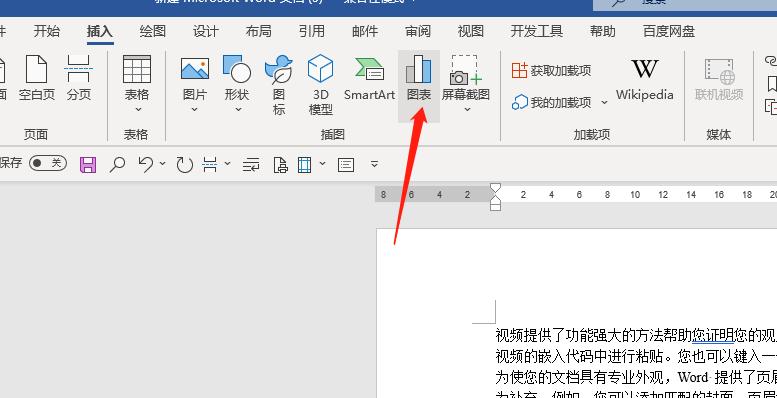
Task: Insert a page break with 分页
Action: [x=79, y=79]
